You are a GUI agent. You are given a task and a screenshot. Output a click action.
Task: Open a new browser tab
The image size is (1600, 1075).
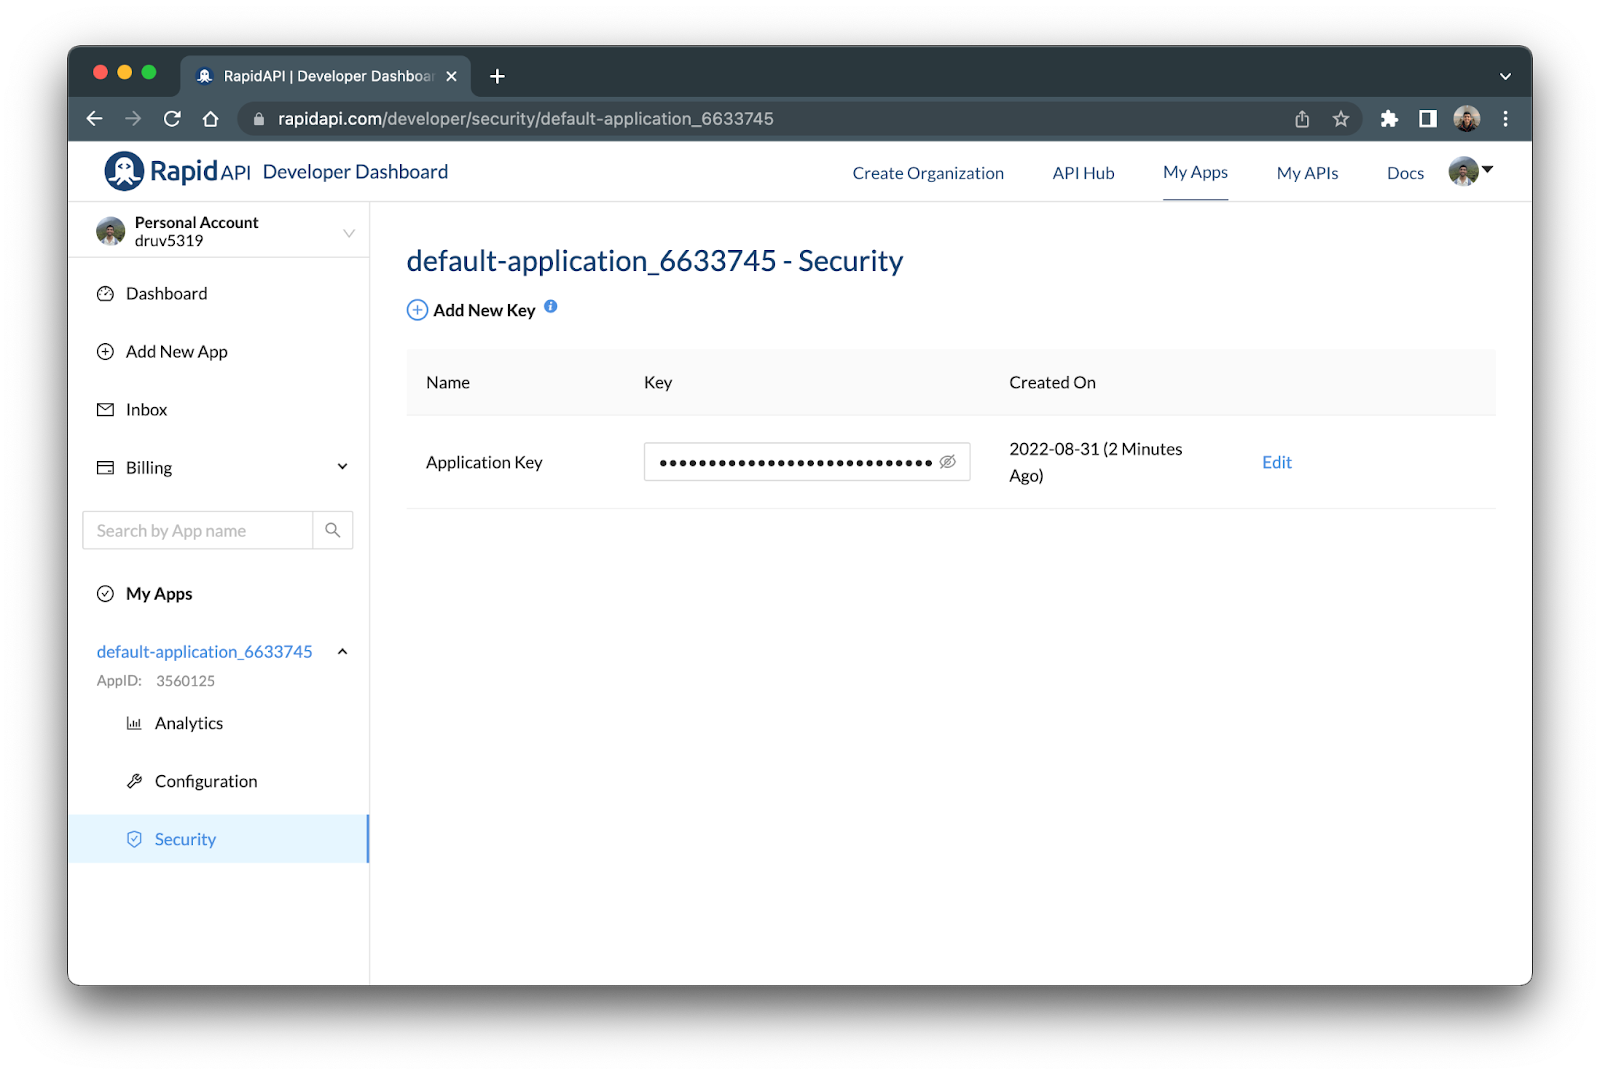click(497, 76)
